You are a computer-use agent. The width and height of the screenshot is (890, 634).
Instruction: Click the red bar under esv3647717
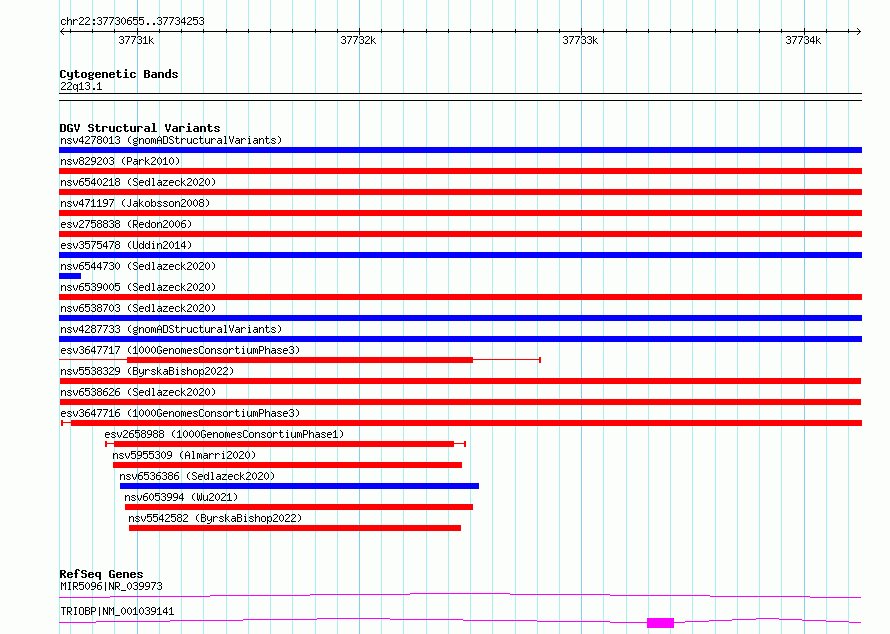pos(300,360)
